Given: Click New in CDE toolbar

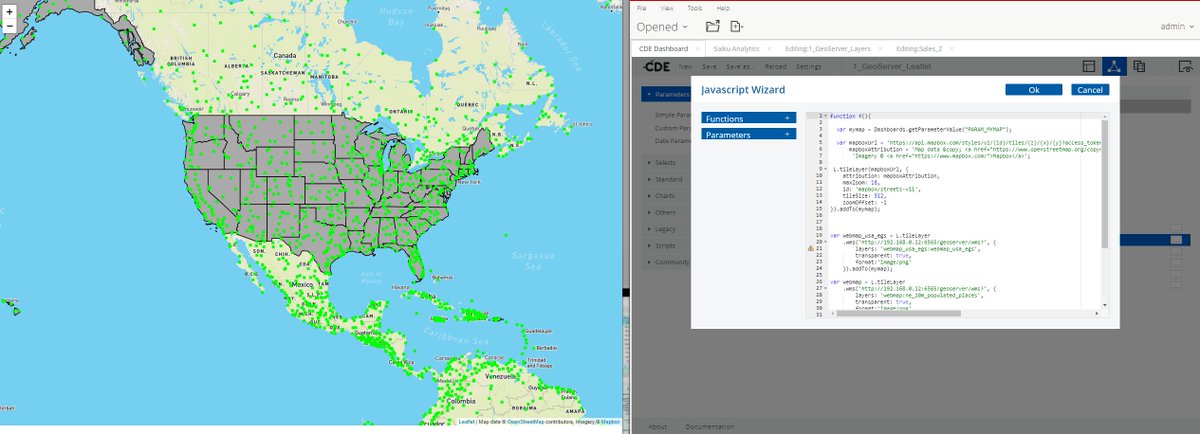Looking at the screenshot, I should click(686, 66).
